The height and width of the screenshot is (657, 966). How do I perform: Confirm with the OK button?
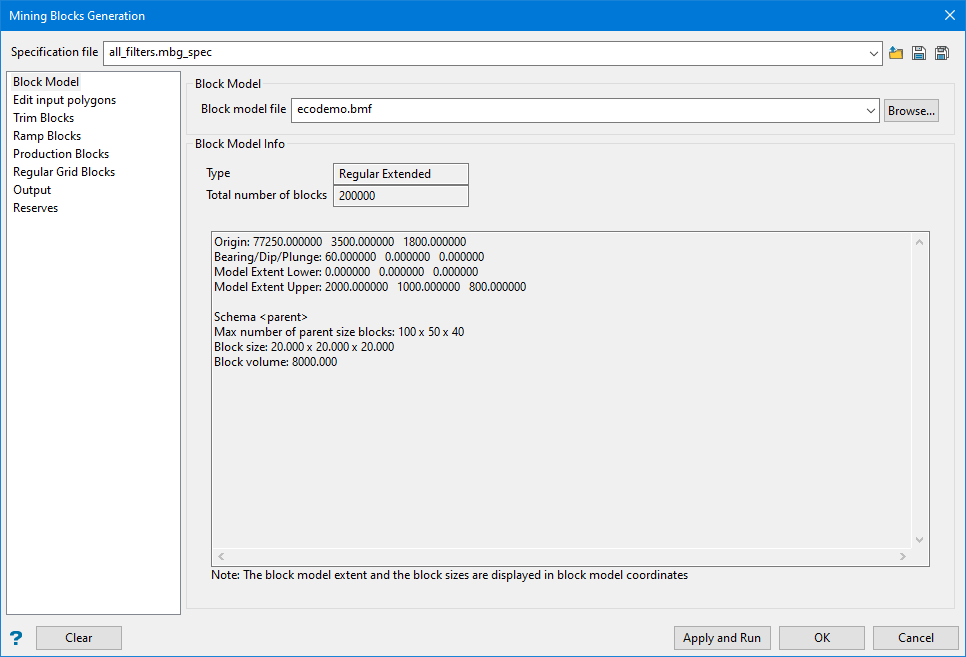coord(822,638)
